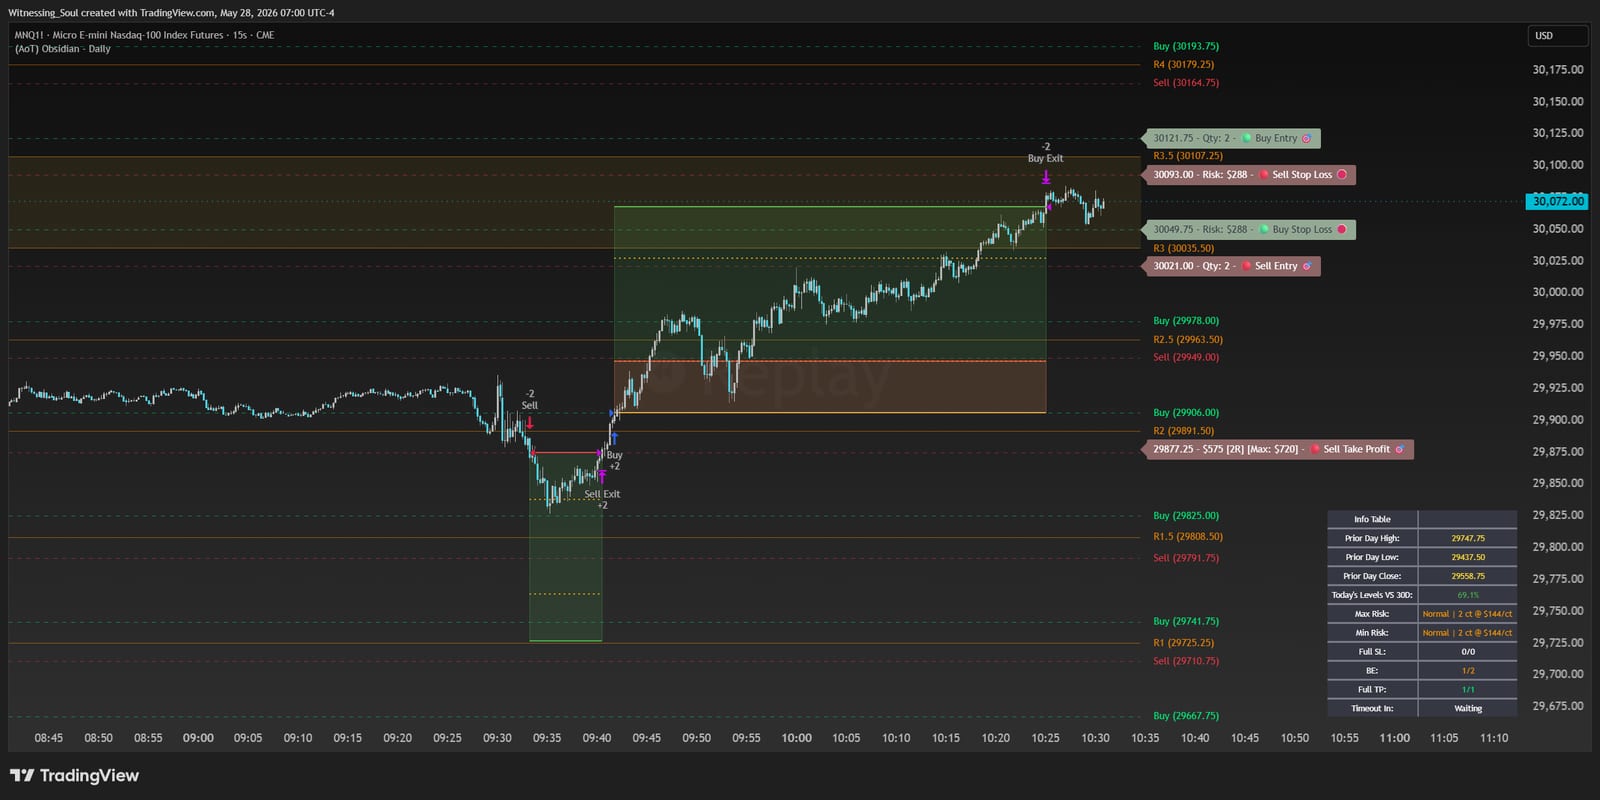
Task: Click the 69.1% Today's Levels VS 30D value
Action: coord(1468,595)
